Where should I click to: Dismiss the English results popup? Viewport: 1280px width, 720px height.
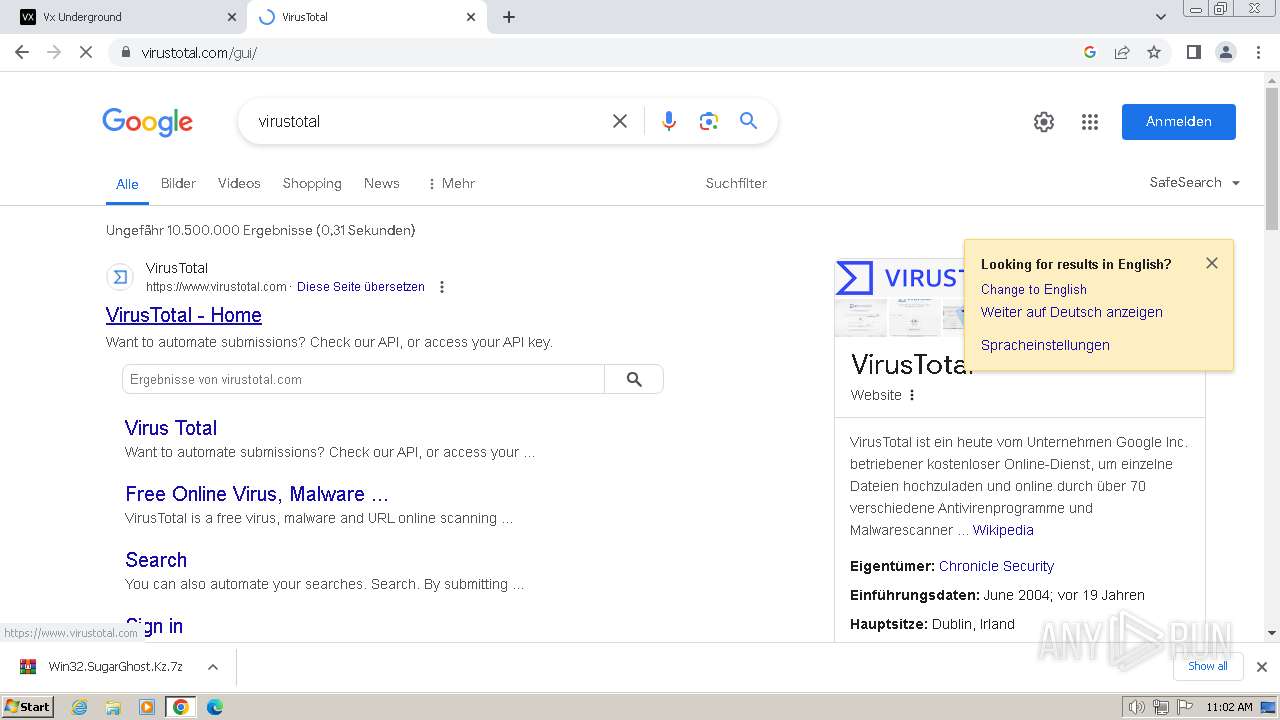pos(1212,263)
